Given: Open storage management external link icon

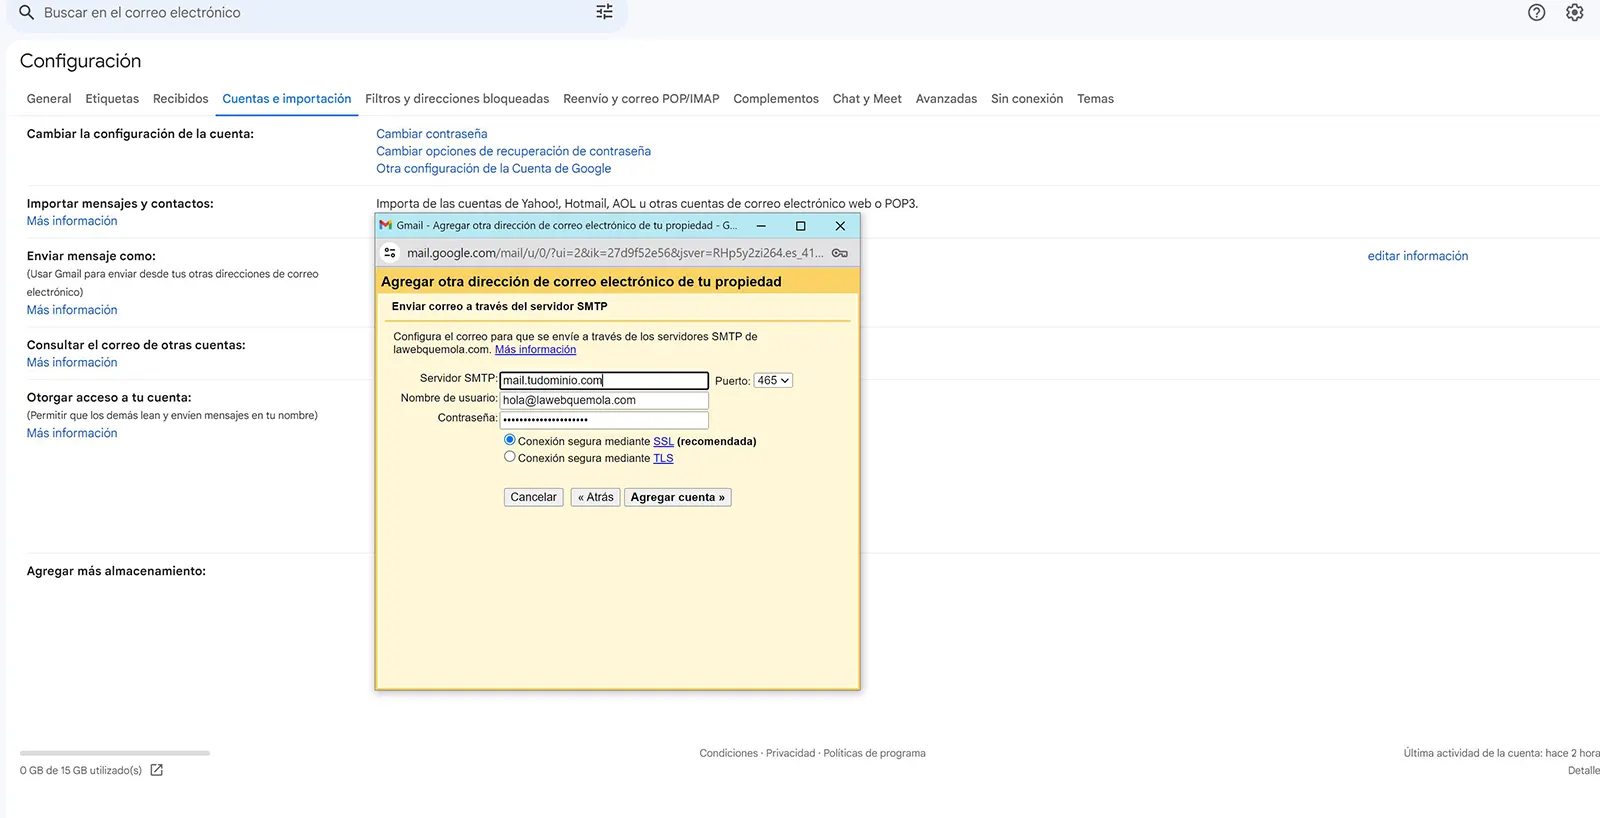Looking at the screenshot, I should tap(156, 770).
